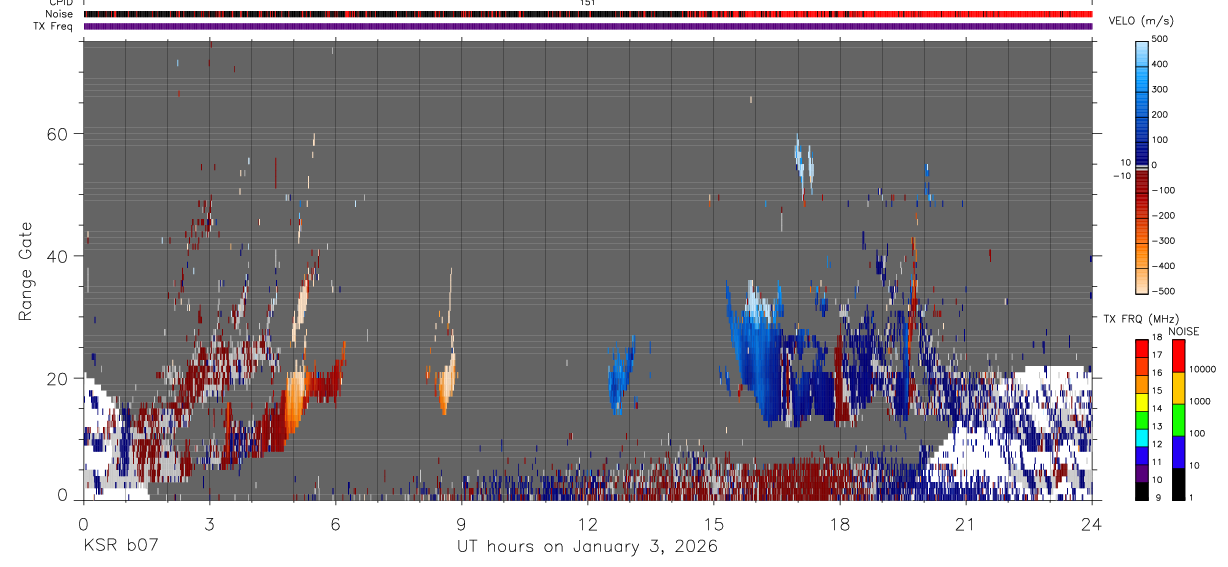Select purple swatch in TX FRQ legend
The height and width of the screenshot is (567, 1228).
(1142, 473)
